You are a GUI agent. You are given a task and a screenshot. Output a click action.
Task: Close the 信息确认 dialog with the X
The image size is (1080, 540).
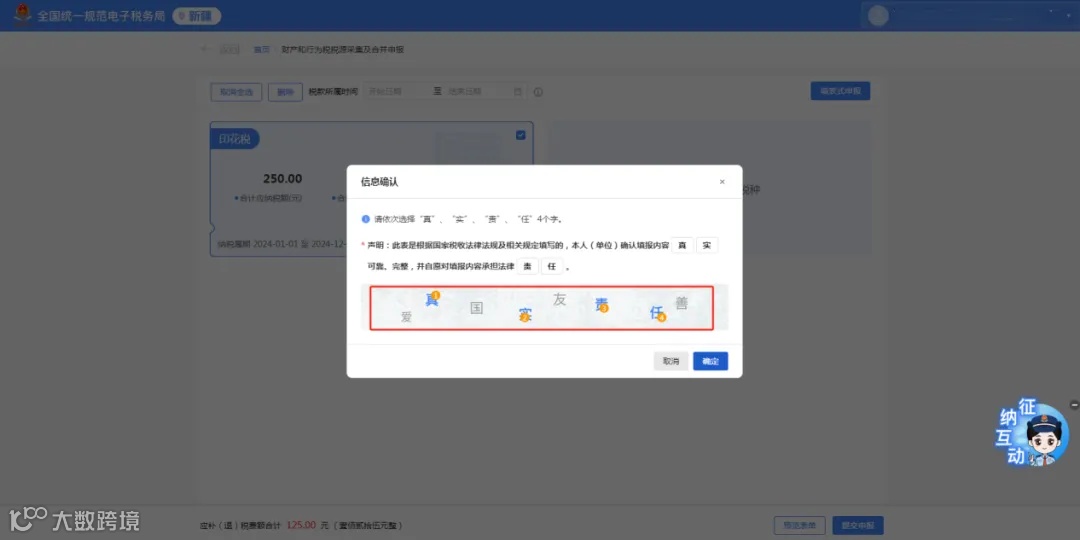pos(722,182)
